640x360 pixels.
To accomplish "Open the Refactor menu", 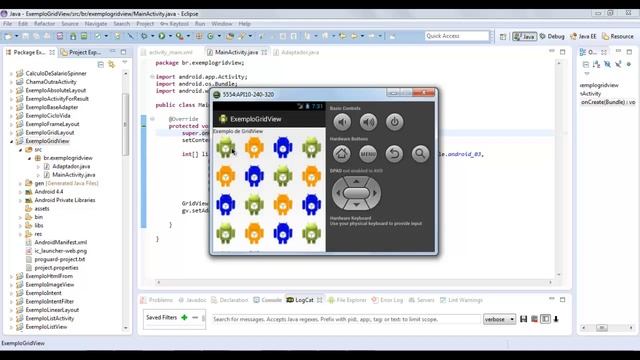I will tap(44, 24).
